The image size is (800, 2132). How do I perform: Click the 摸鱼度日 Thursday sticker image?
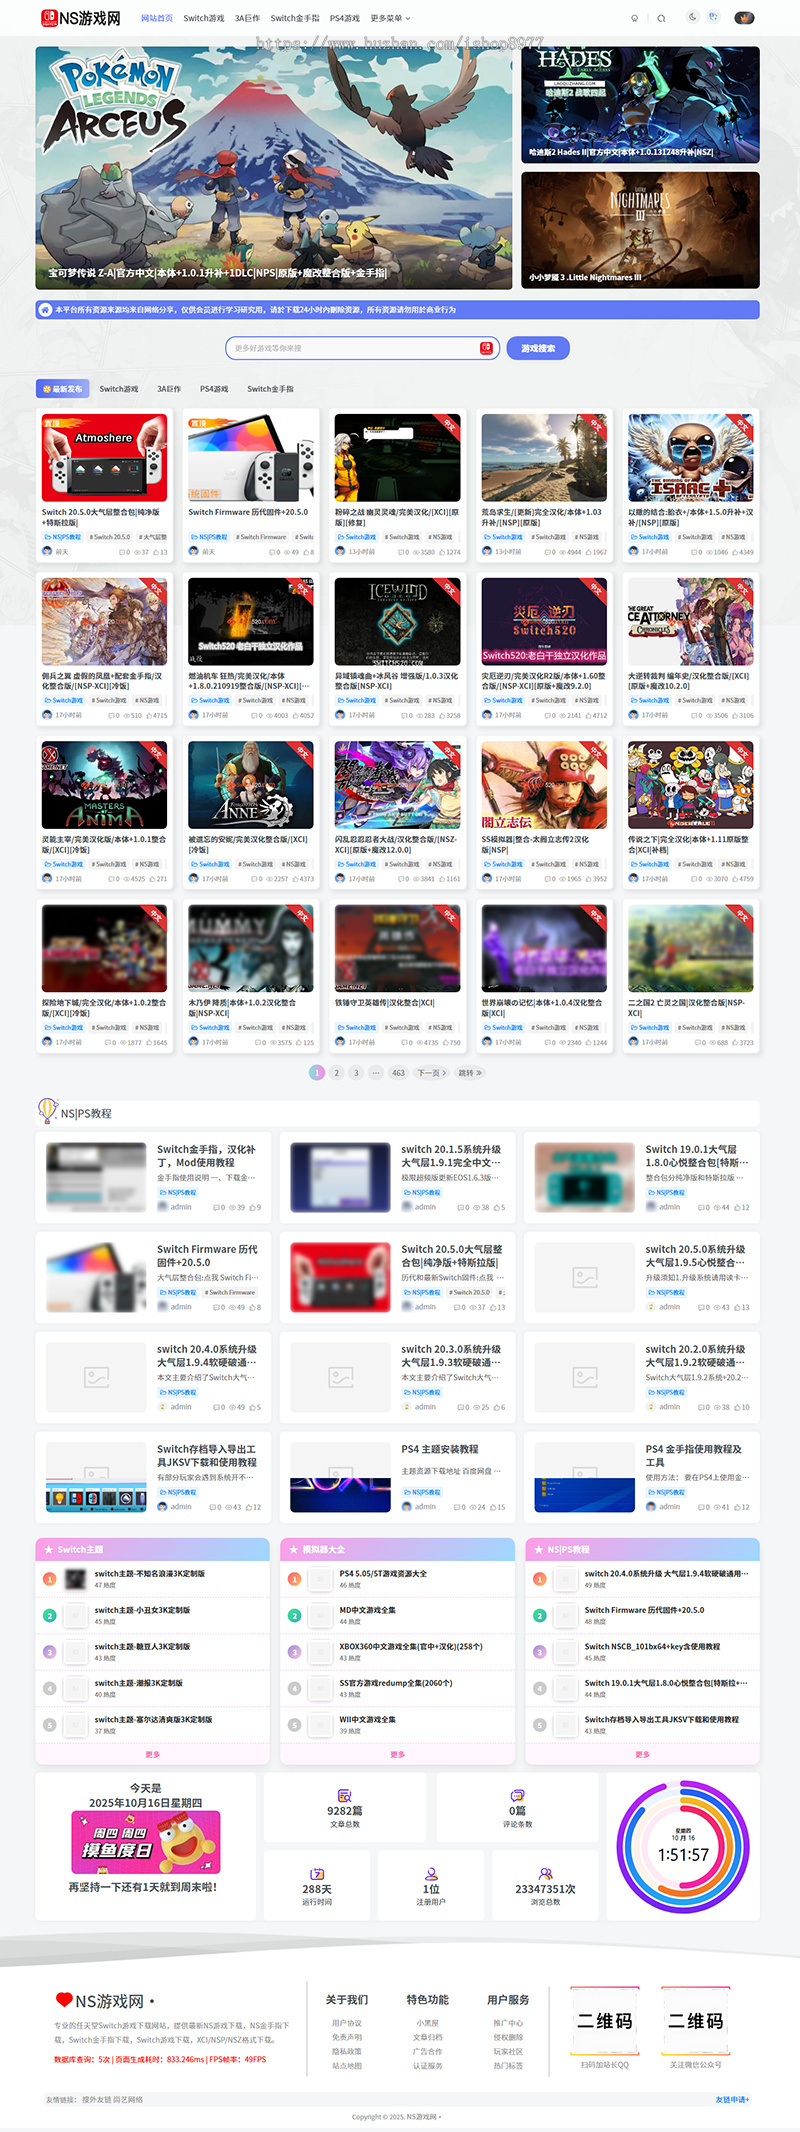(x=145, y=1842)
